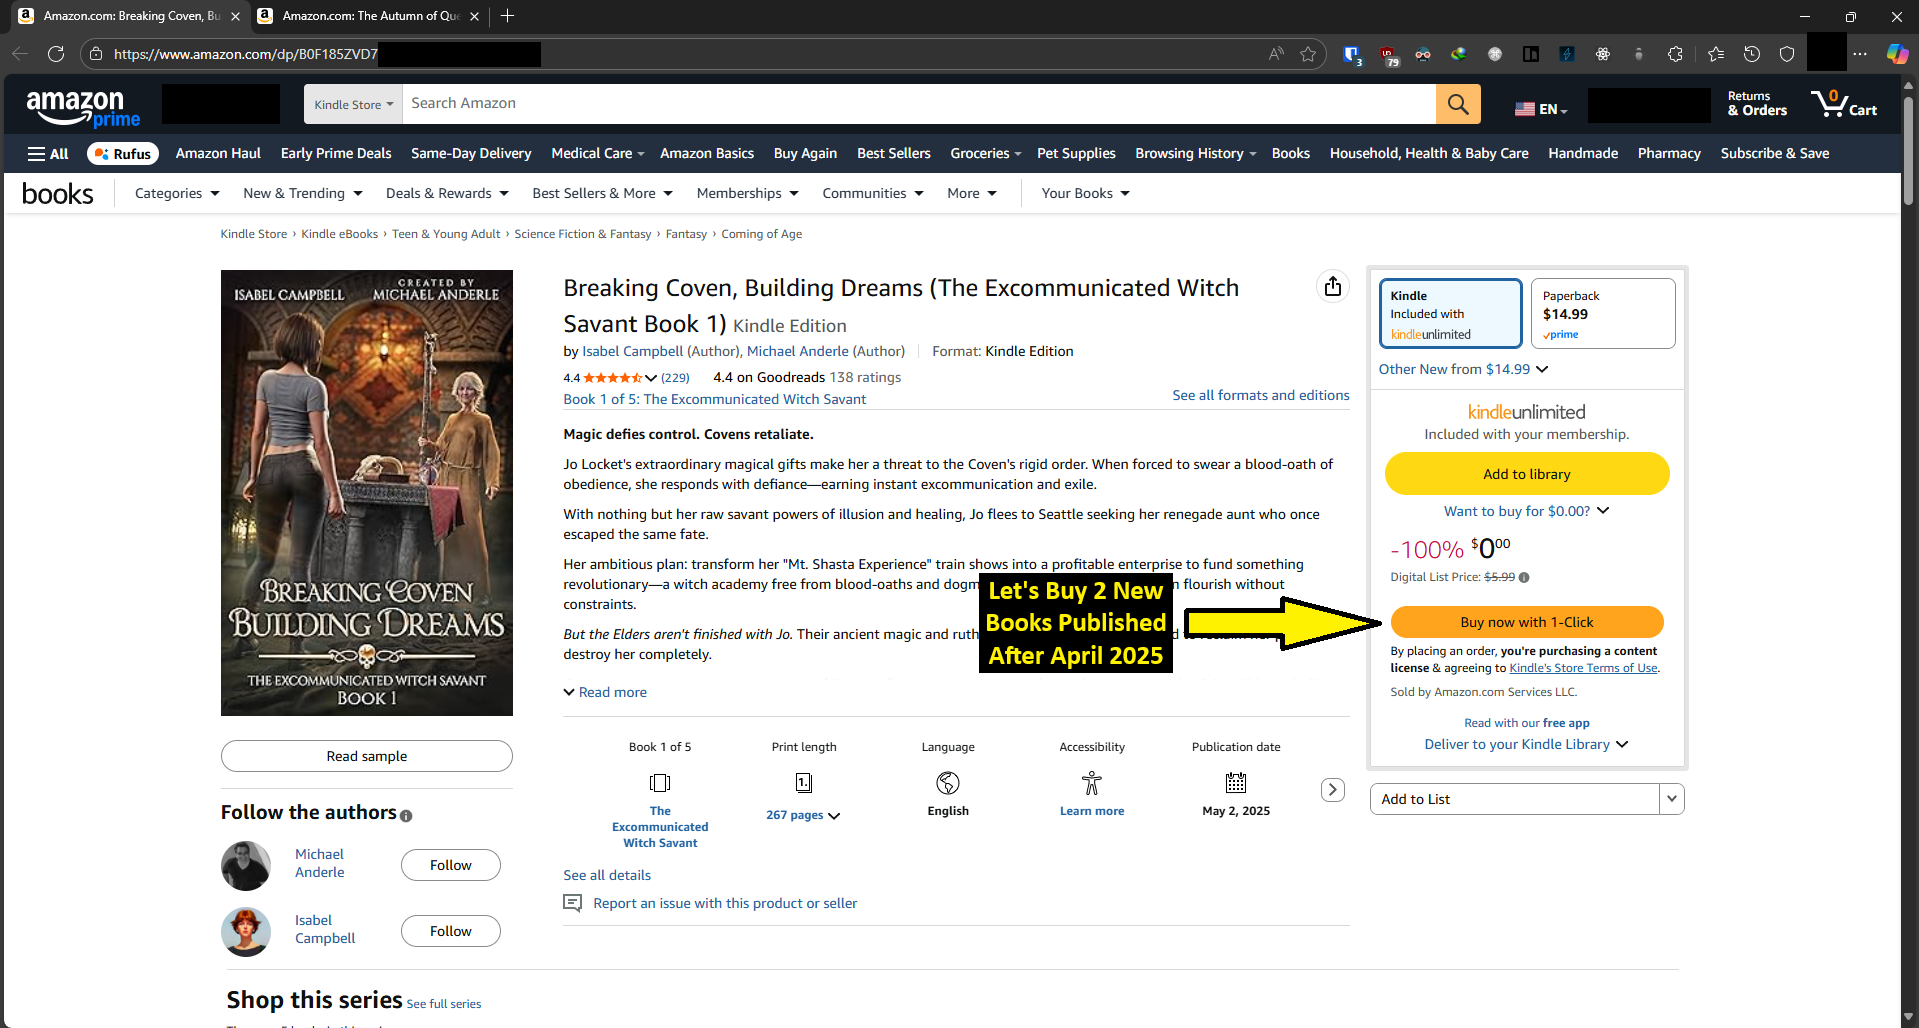Viewport: 1919px width, 1028px height.
Task: Click the Amazon search magnifier icon
Action: (1457, 103)
